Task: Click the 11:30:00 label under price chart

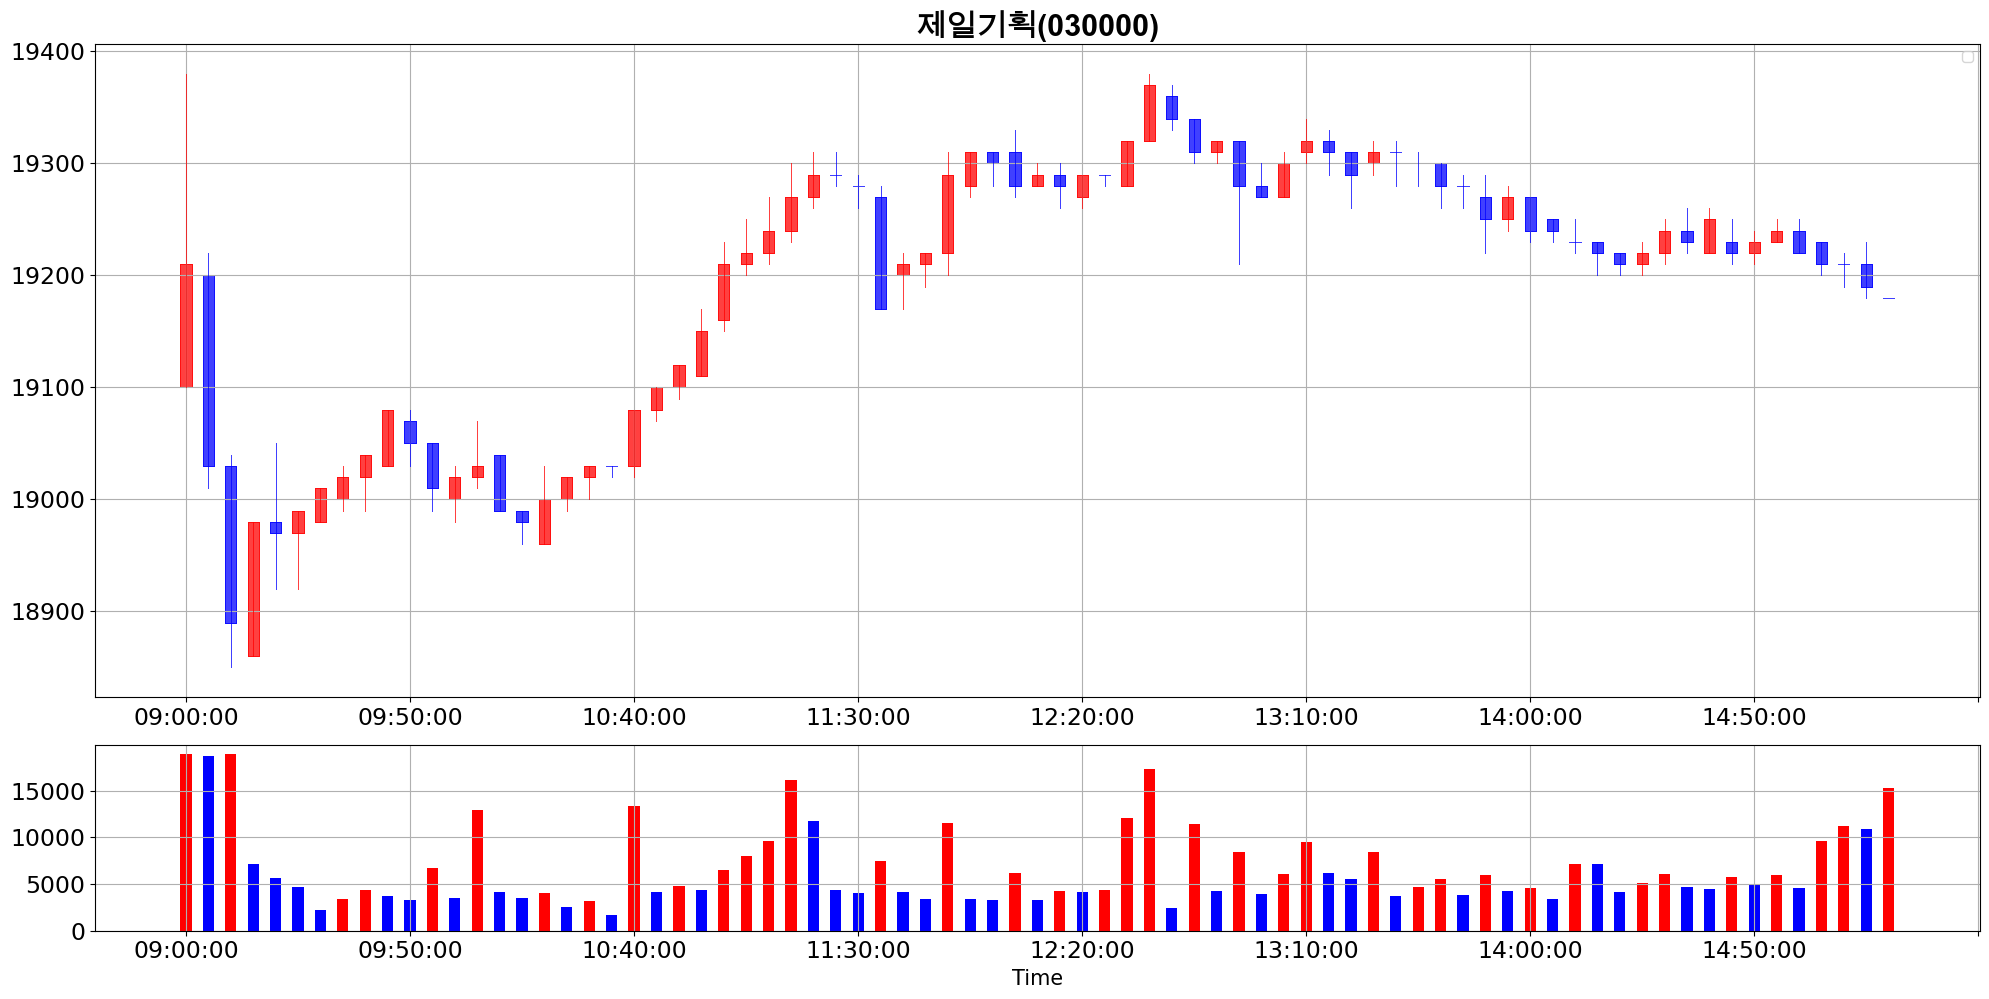Action: 858,717
